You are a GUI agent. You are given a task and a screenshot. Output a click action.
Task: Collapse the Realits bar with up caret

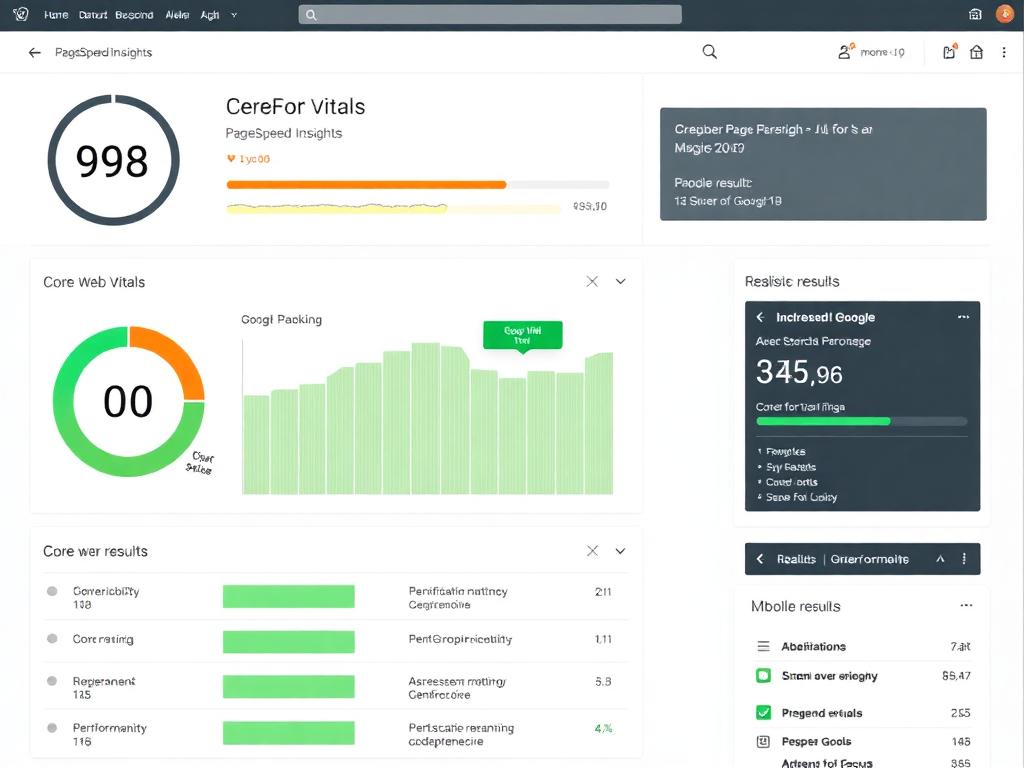pos(940,559)
